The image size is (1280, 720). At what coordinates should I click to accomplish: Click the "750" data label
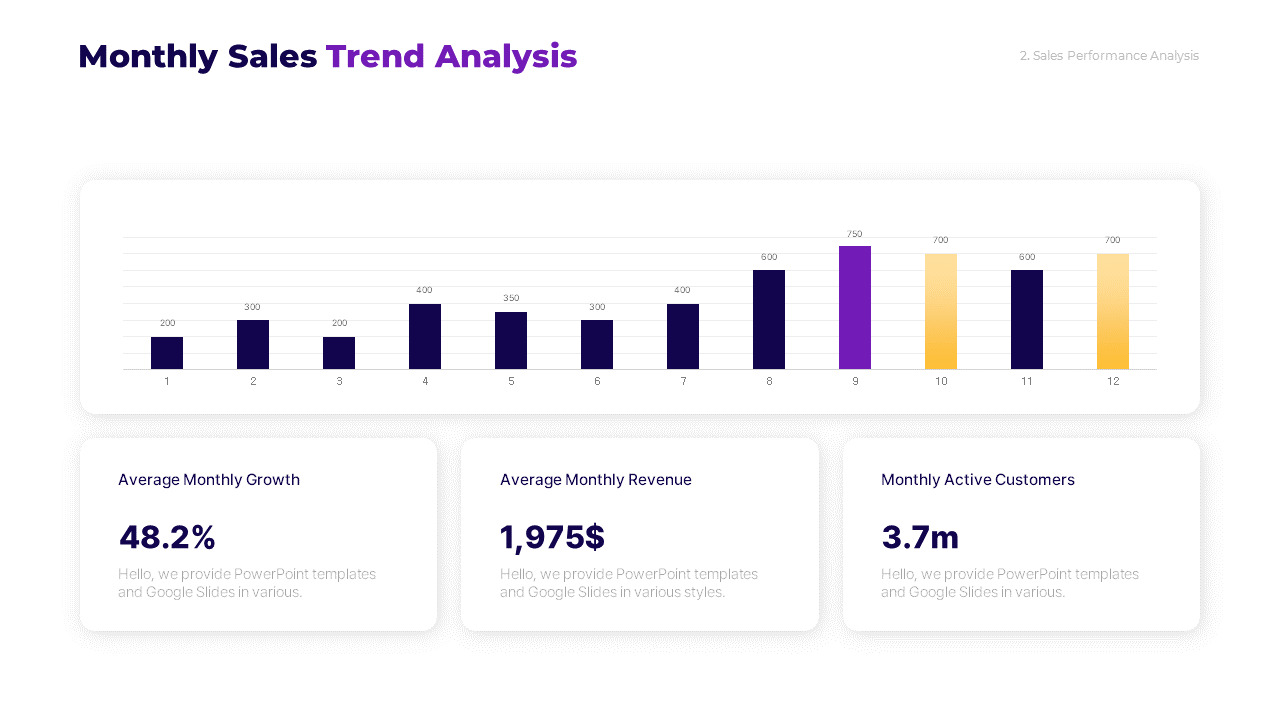[854, 234]
